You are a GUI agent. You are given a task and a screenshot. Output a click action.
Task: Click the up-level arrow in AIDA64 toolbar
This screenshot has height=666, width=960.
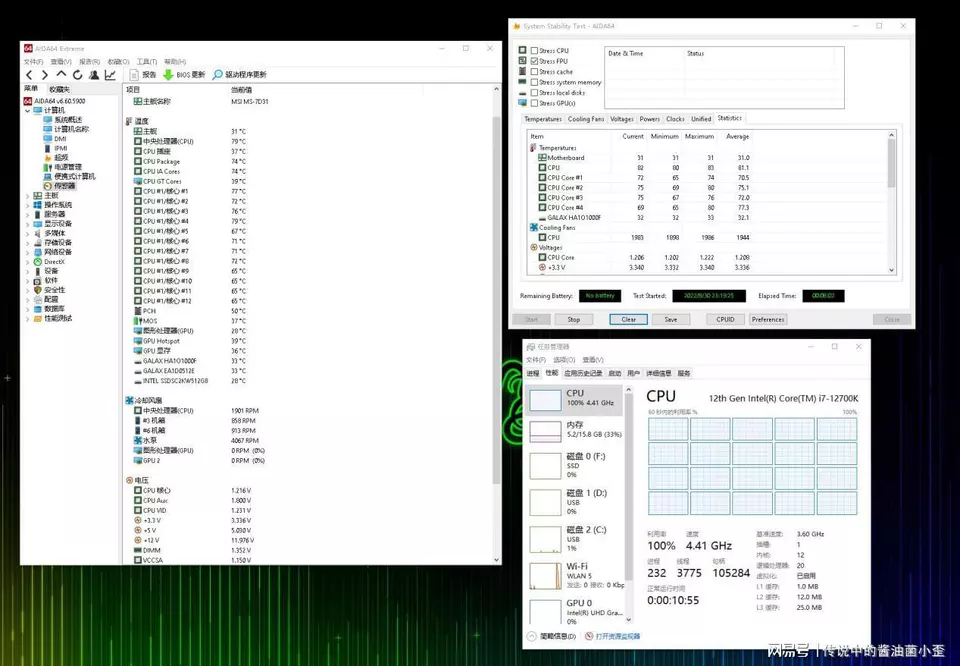pyautogui.click(x=61, y=75)
